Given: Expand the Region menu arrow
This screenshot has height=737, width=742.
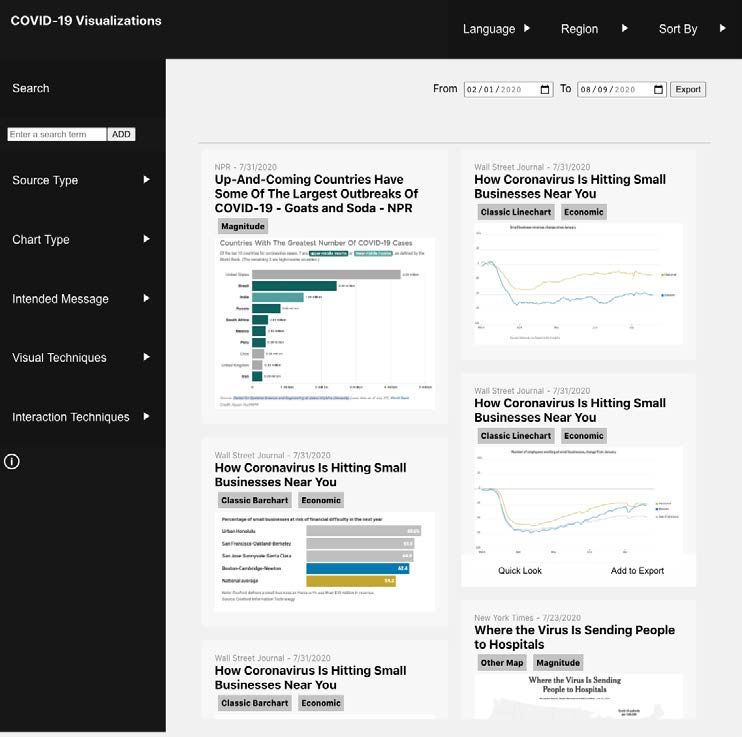Looking at the screenshot, I should (x=625, y=28).
